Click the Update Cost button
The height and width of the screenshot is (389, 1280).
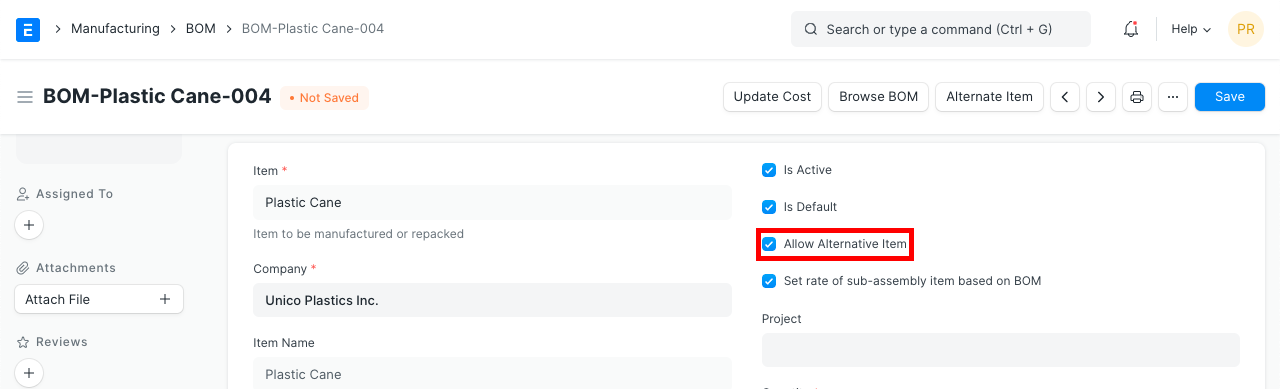(x=772, y=97)
